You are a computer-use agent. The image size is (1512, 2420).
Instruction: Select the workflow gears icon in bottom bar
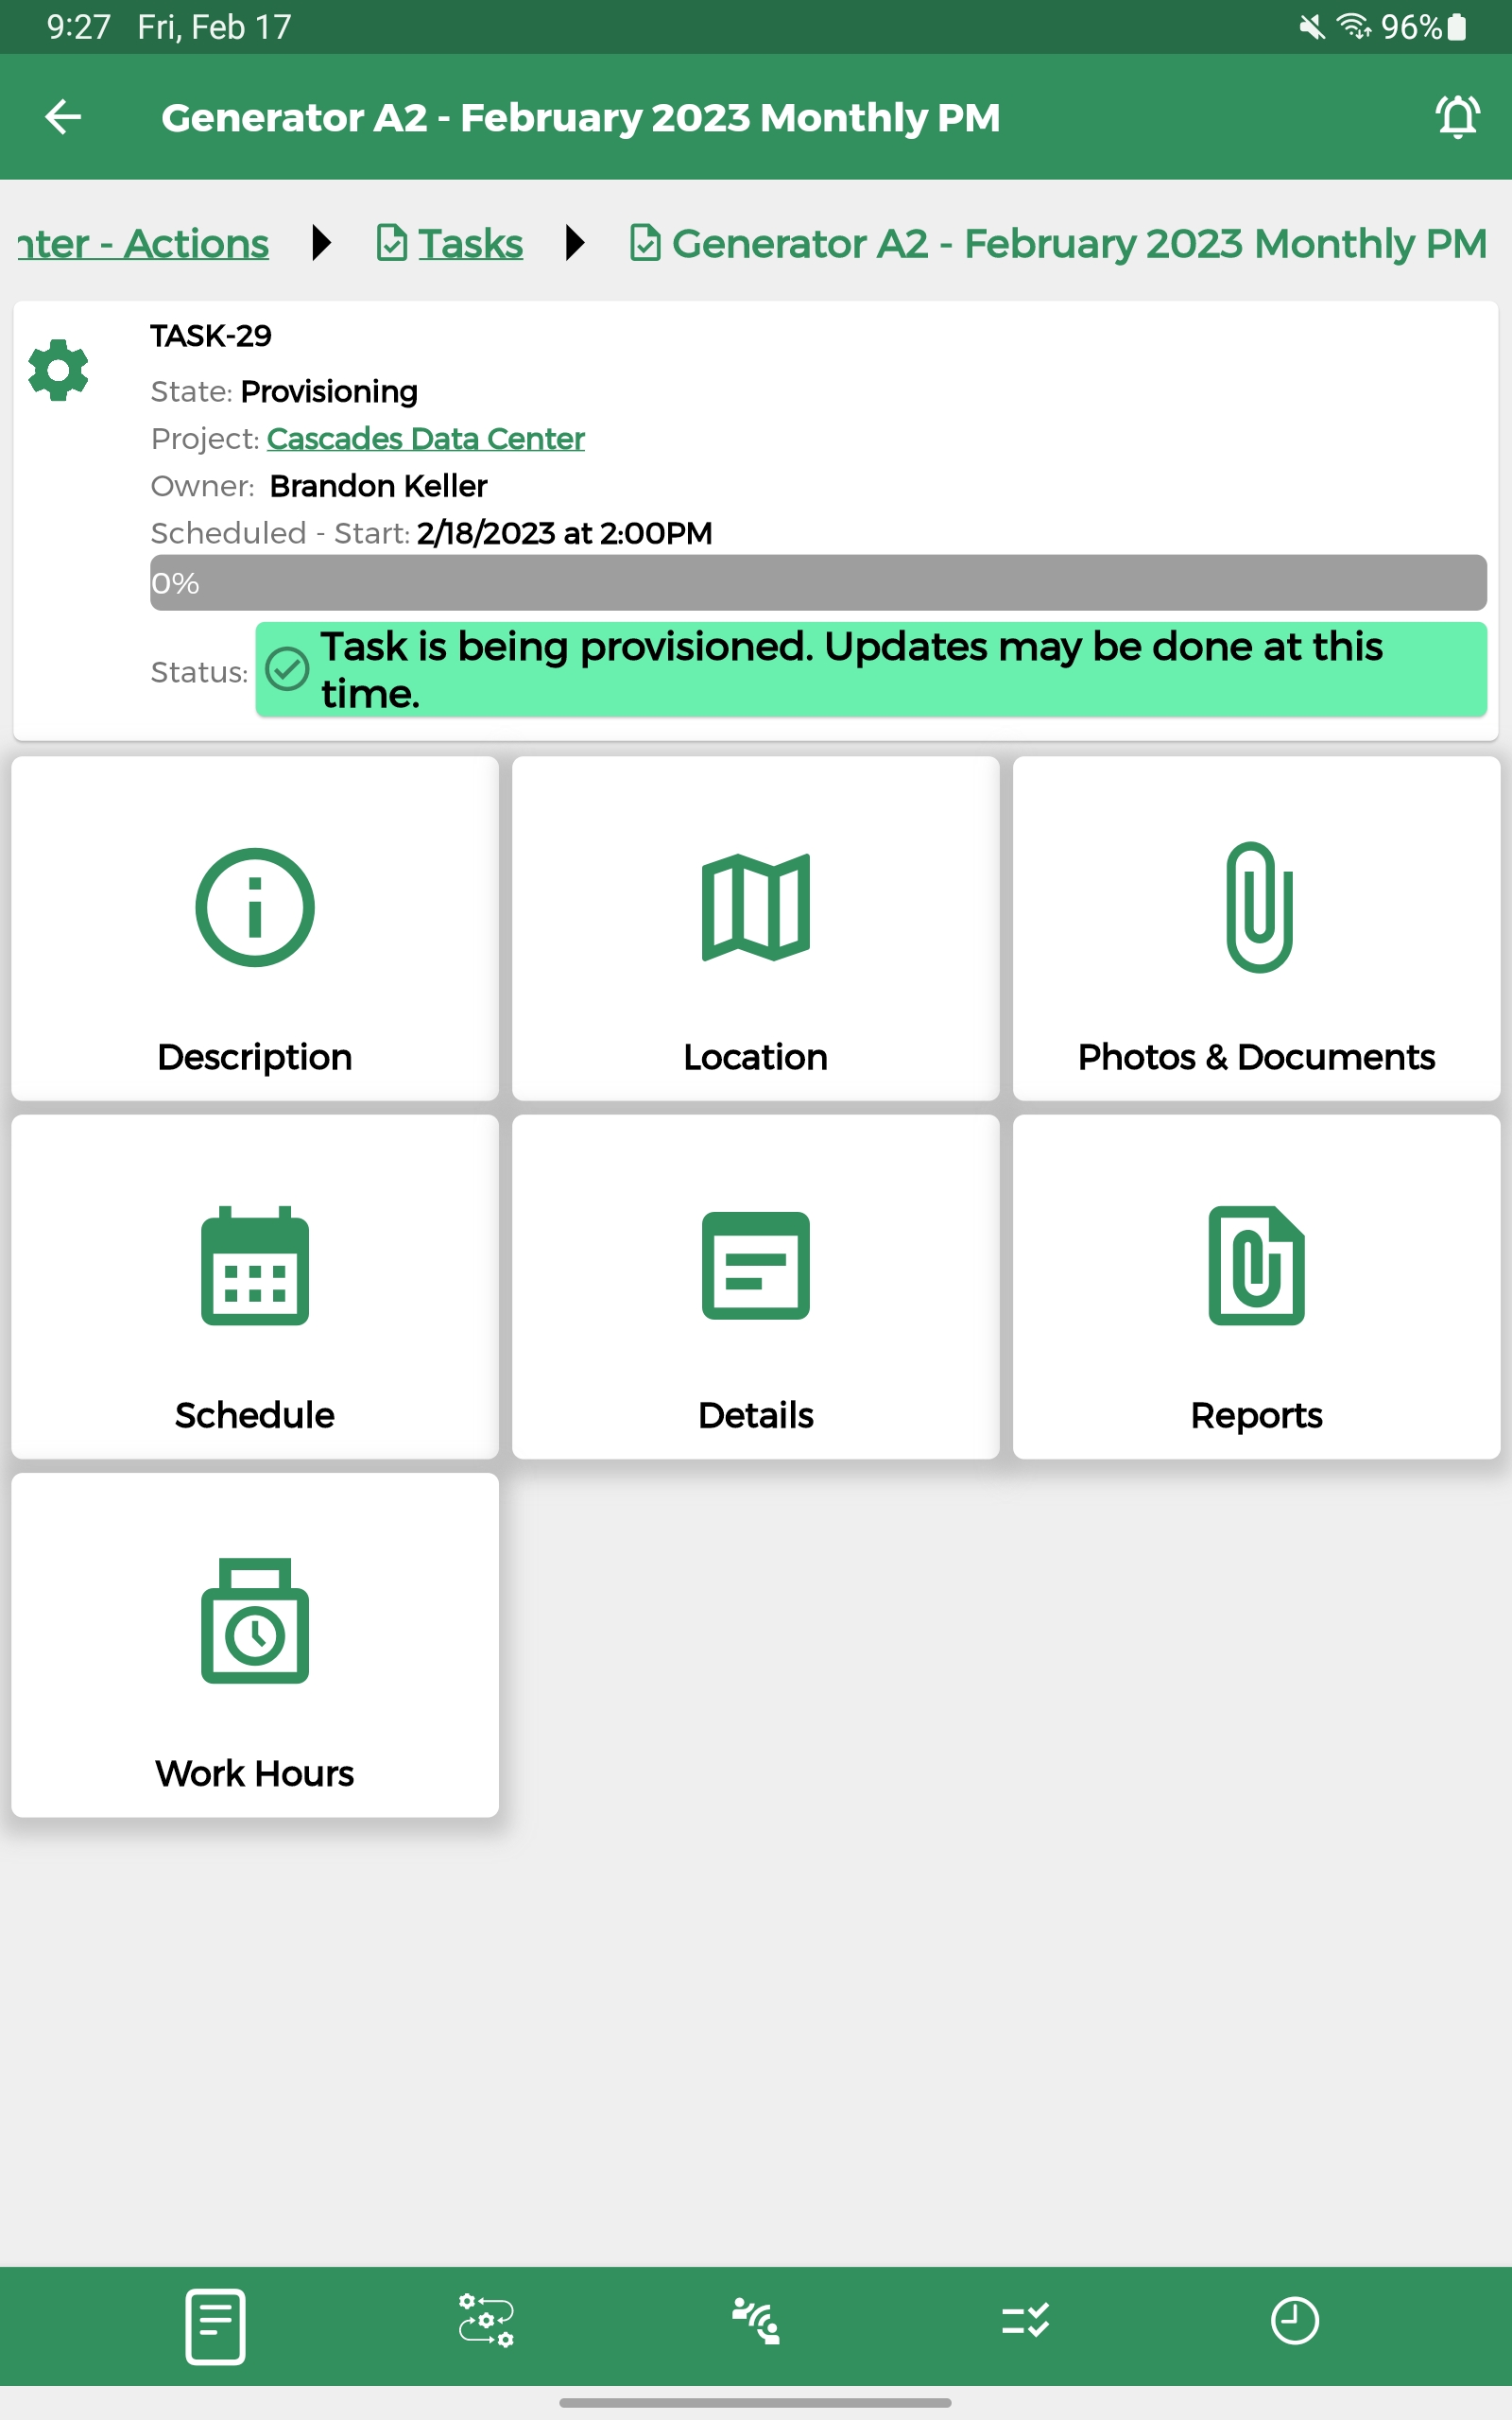pos(486,2320)
